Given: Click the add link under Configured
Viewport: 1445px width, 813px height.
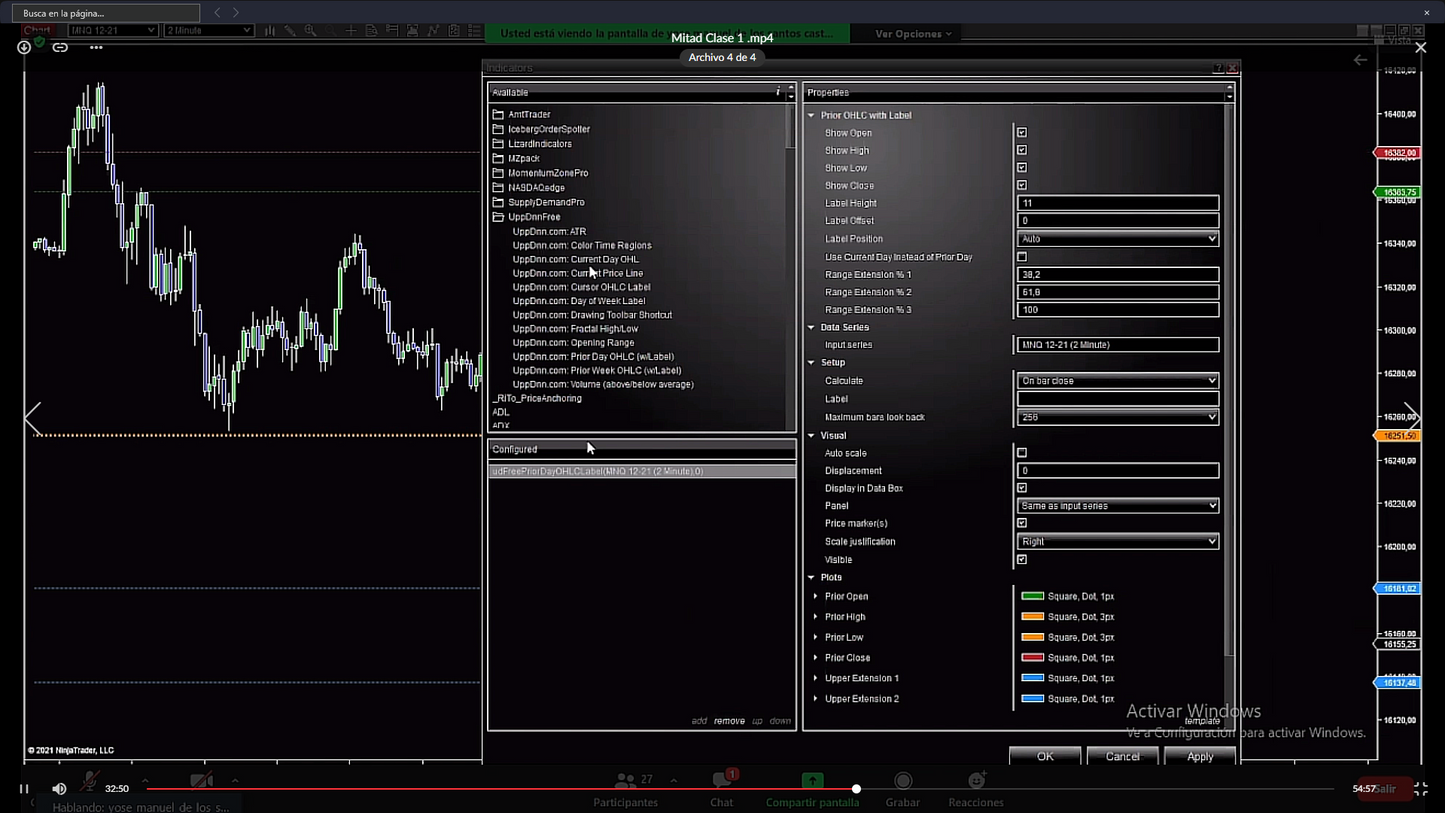Looking at the screenshot, I should point(699,721).
